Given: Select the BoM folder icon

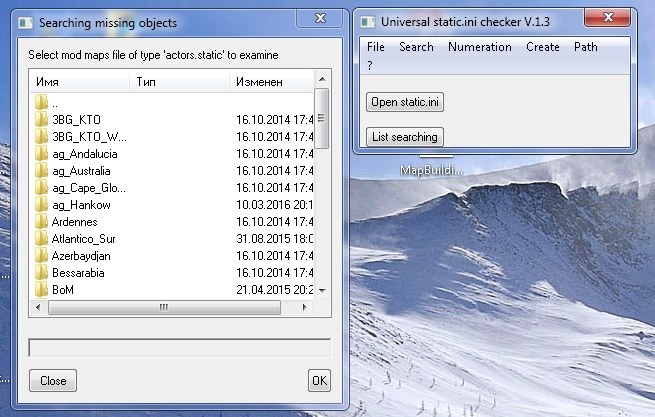Looking at the screenshot, I should point(41,290).
